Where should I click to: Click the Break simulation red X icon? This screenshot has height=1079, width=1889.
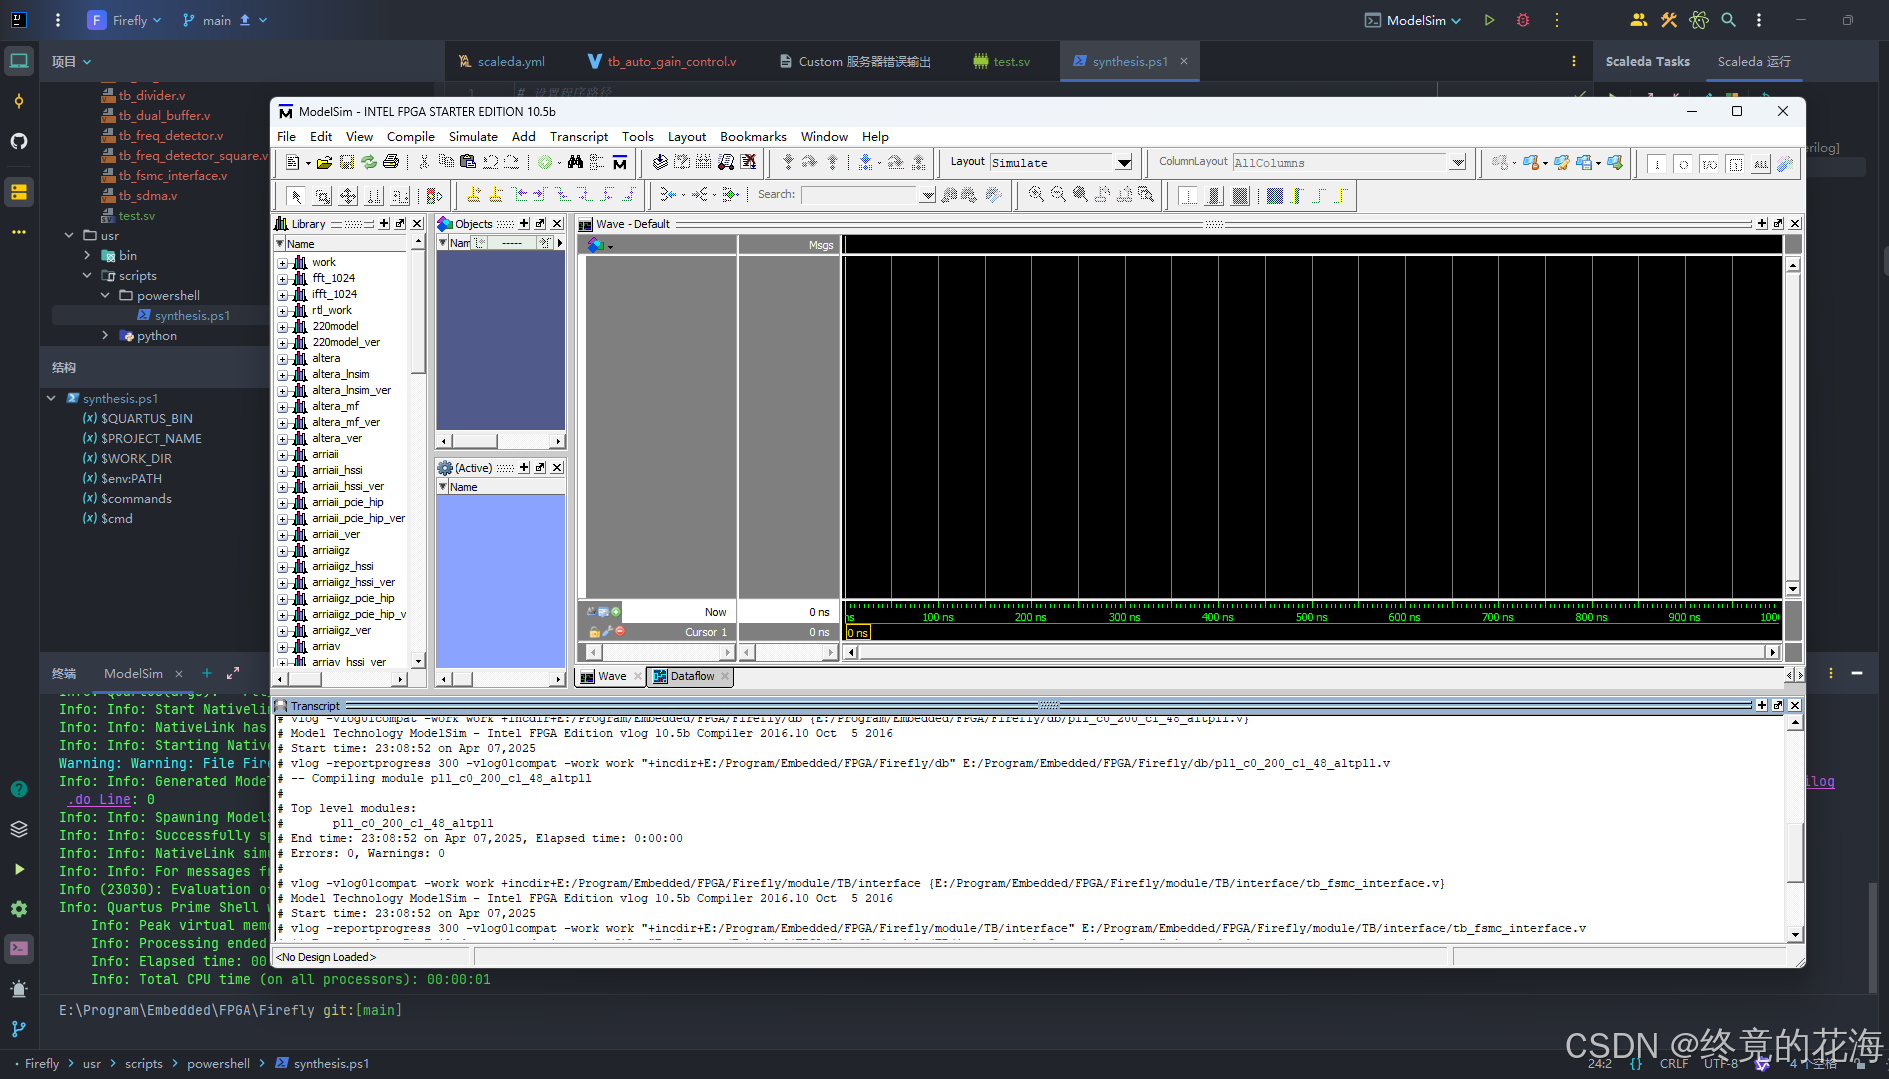pyautogui.click(x=748, y=162)
